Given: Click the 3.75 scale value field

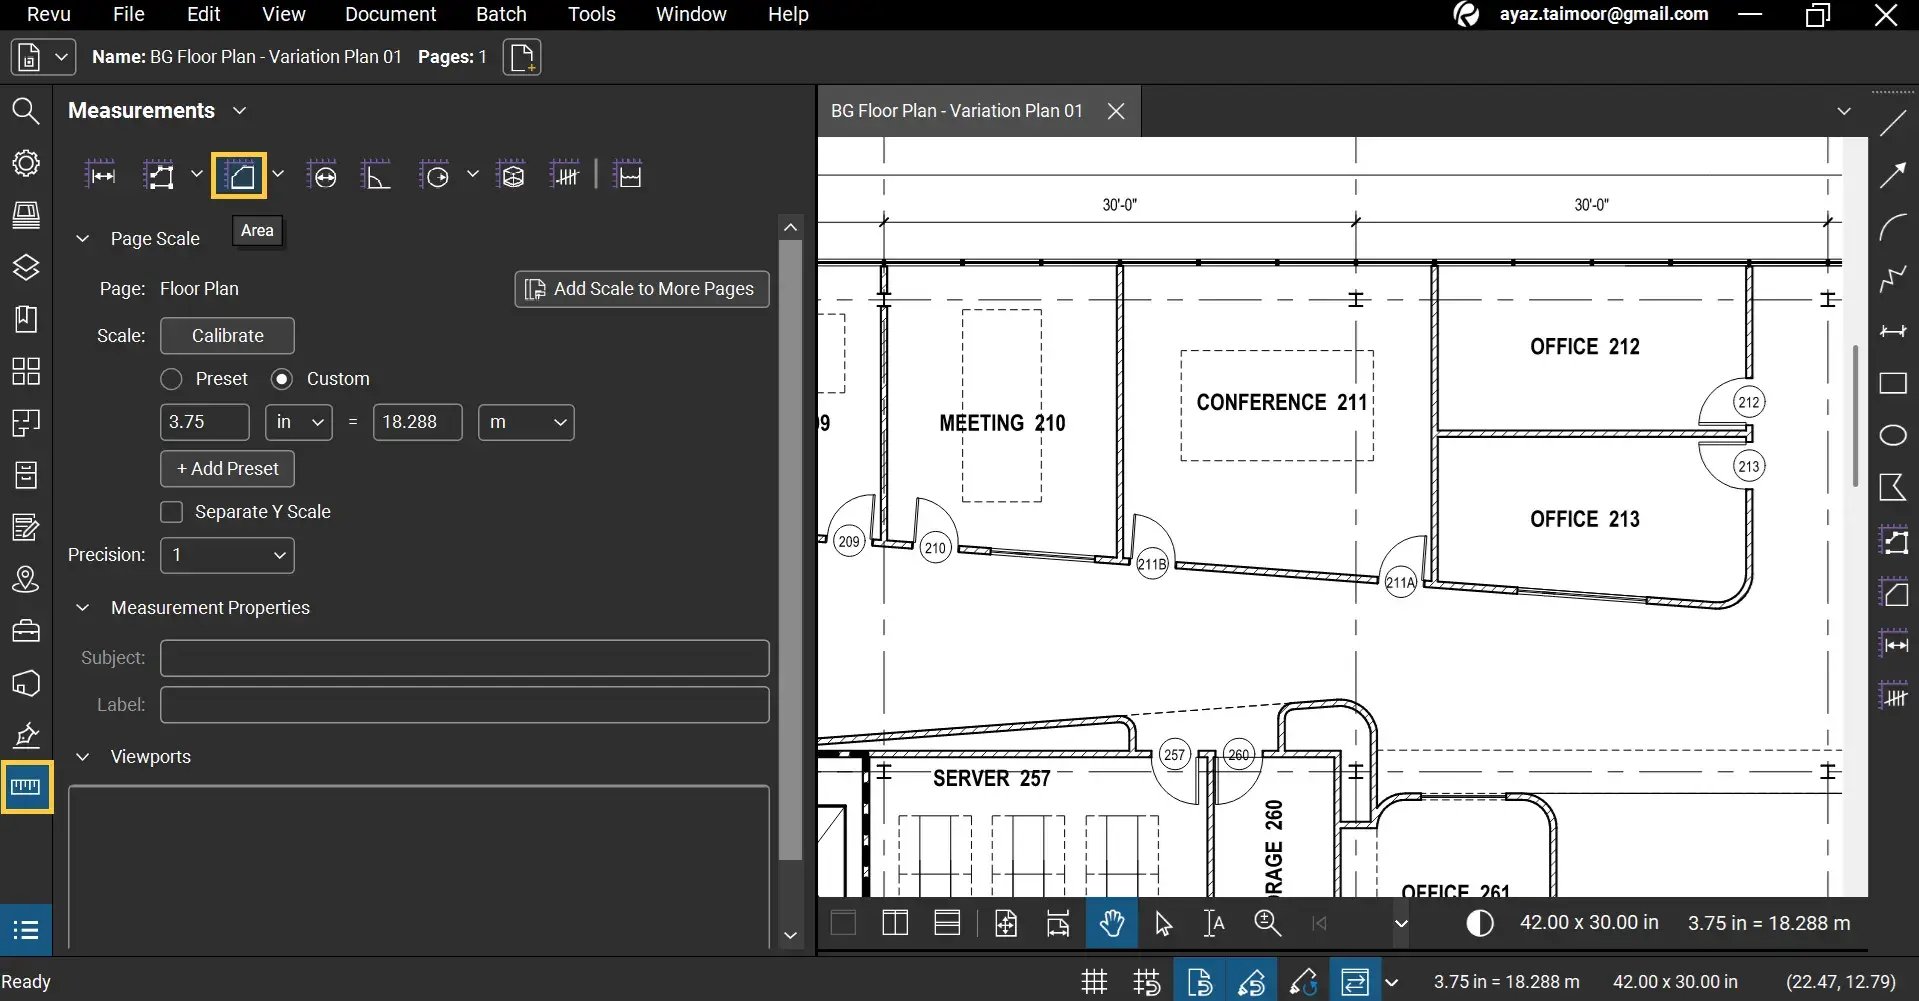Looking at the screenshot, I should tap(204, 422).
